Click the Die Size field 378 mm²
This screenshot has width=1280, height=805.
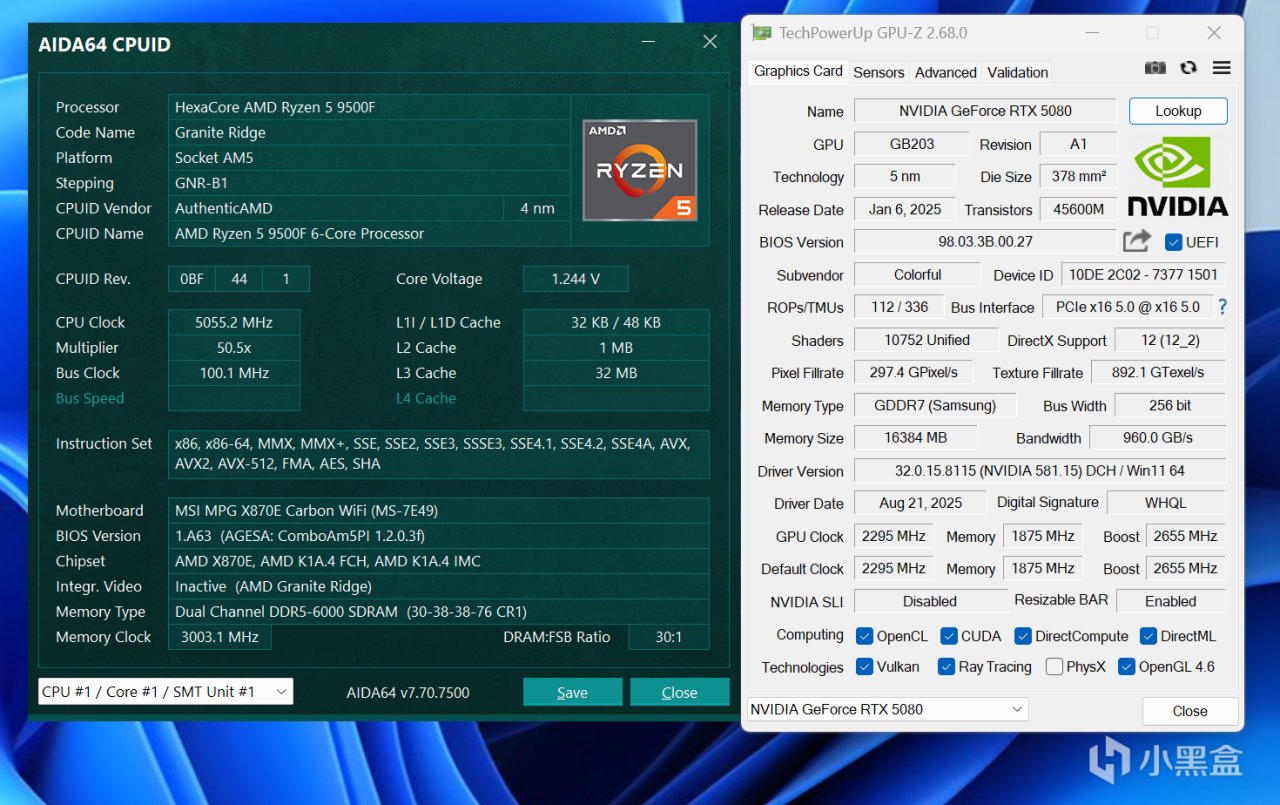(1079, 177)
